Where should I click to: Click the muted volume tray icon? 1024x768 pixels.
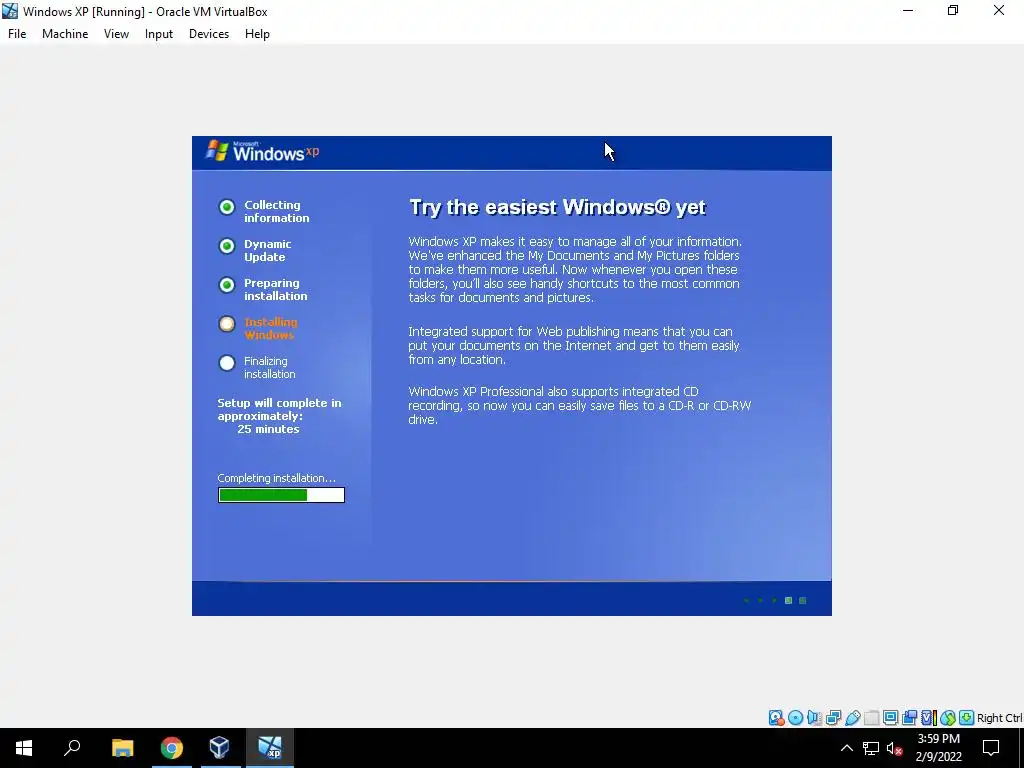point(895,748)
